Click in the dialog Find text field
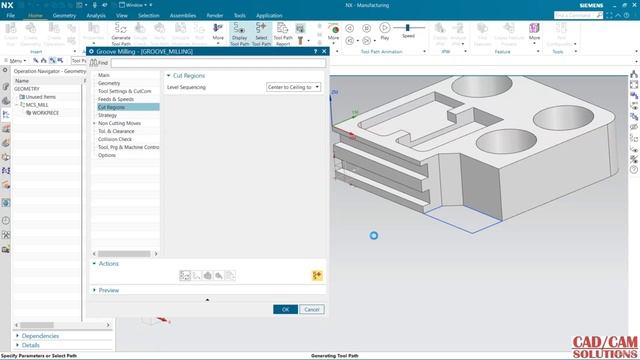This screenshot has height=360, width=640. [218, 63]
